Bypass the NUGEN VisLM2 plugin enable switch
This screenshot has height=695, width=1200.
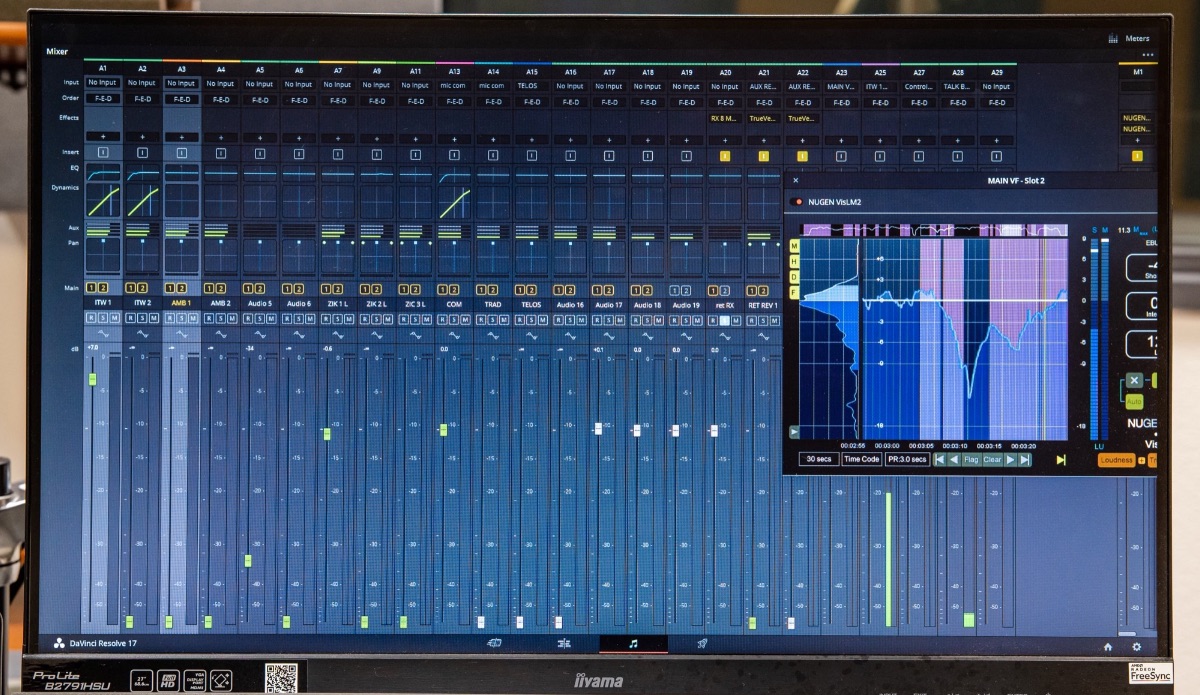[x=797, y=201]
